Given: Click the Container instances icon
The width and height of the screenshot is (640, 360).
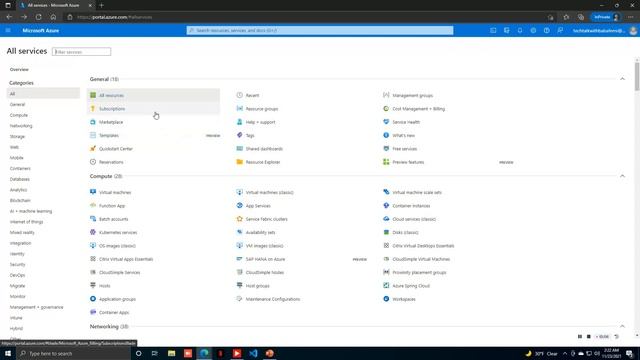Looking at the screenshot, I should (386, 206).
